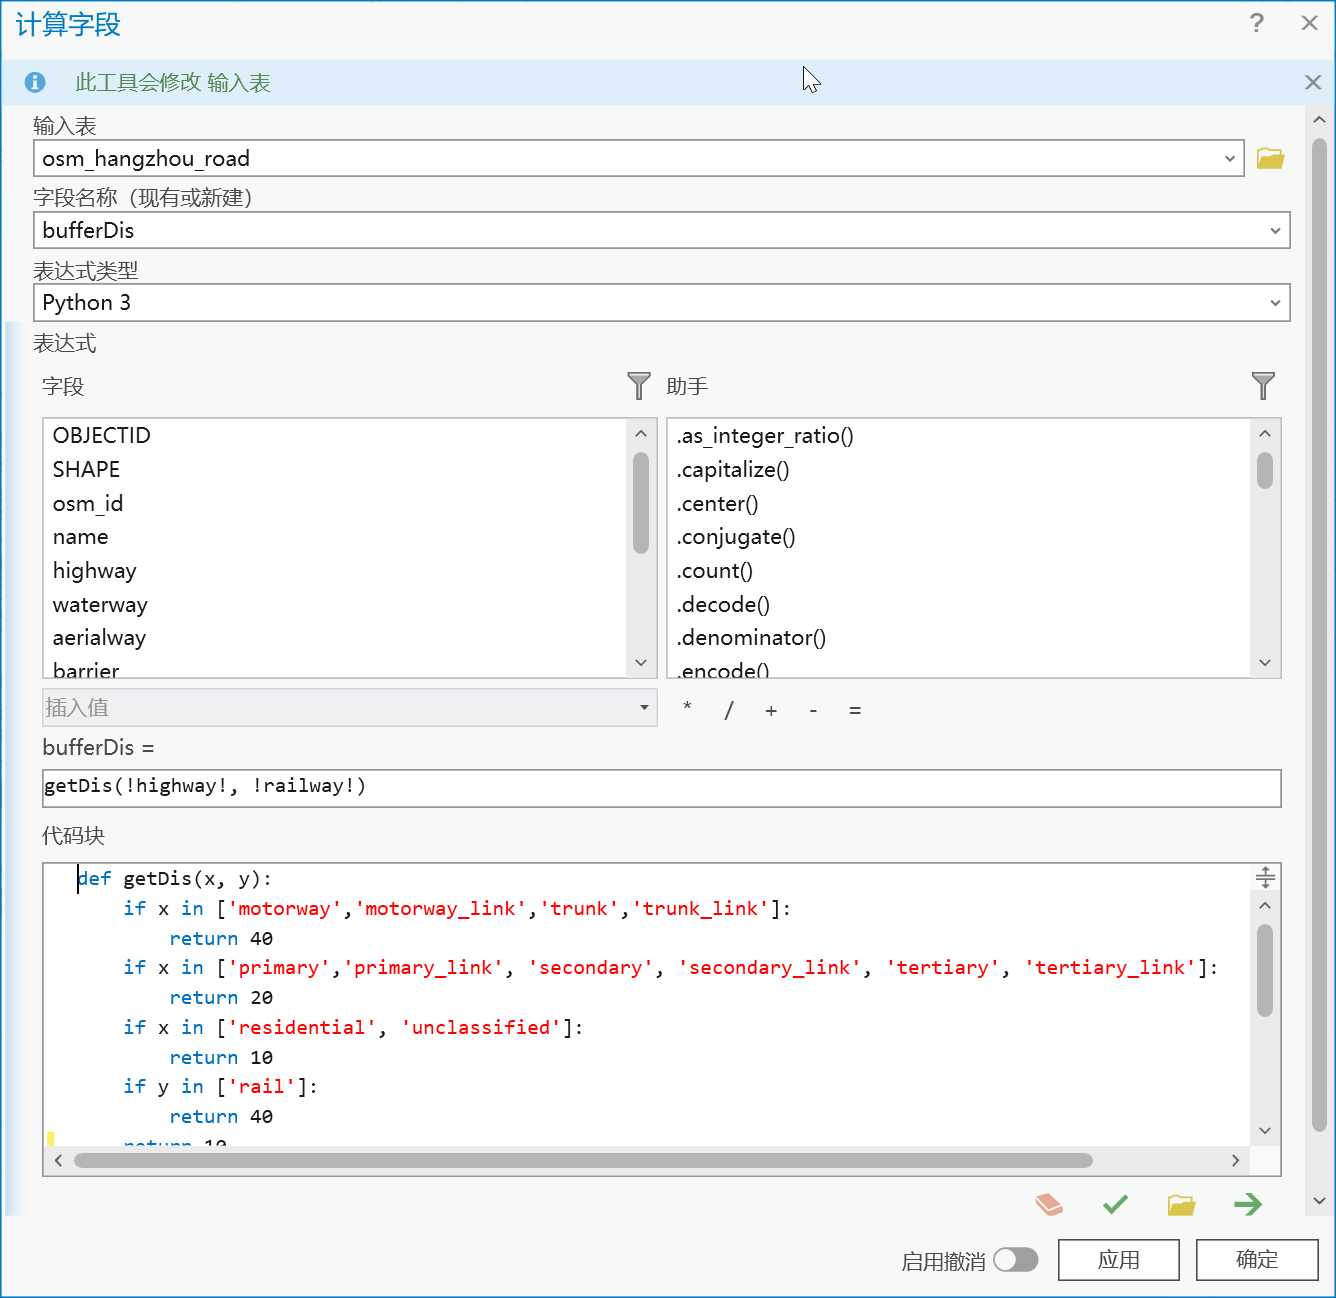Open help with the question mark icon
The width and height of the screenshot is (1336, 1298).
click(x=1257, y=23)
